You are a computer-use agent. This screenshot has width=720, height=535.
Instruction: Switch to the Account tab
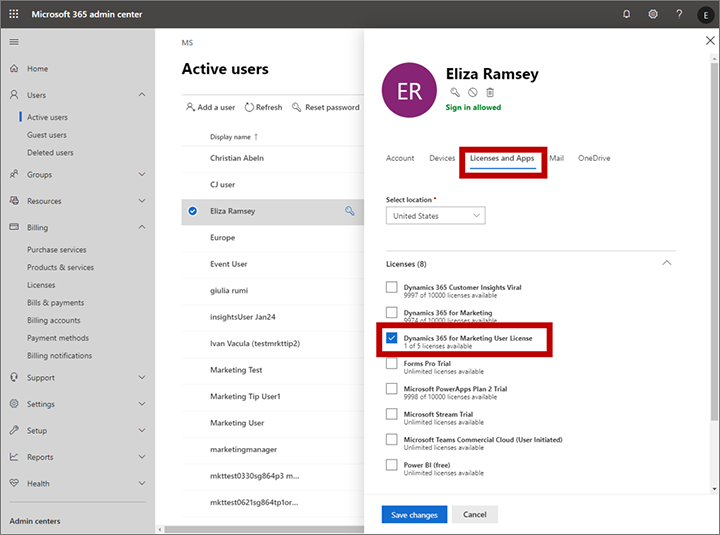pos(400,158)
